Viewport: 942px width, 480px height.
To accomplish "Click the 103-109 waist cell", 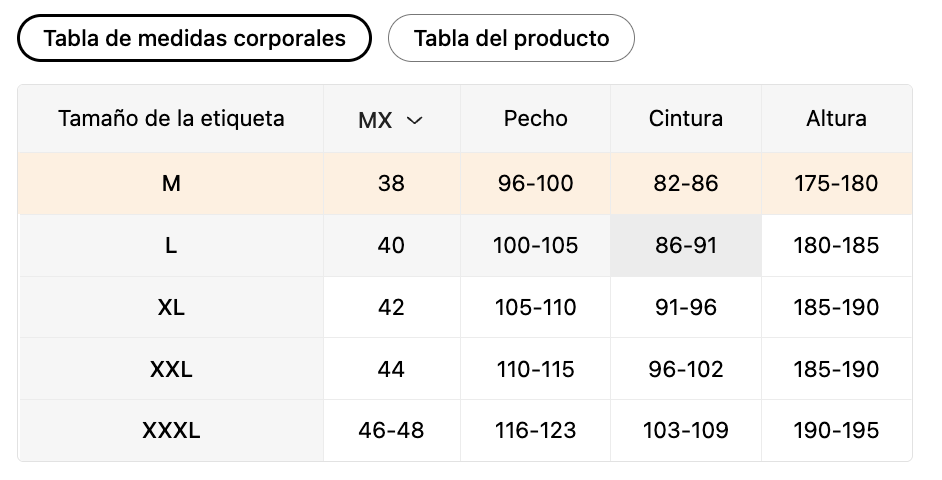I will (685, 431).
